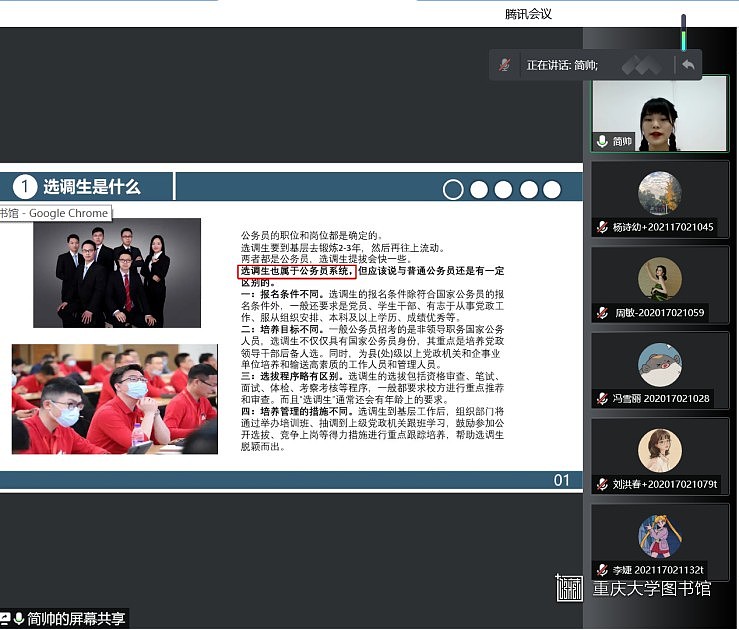Click muted mic icon next to 周敏

(x=602, y=313)
